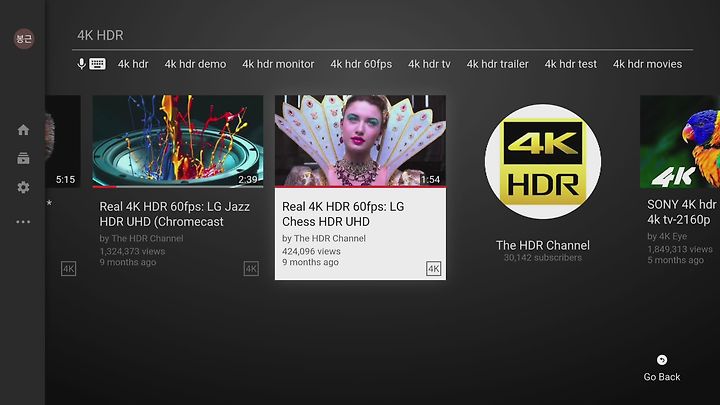Open SONY 4K parrot thumbnail
This screenshot has height=405, width=720.
point(680,141)
